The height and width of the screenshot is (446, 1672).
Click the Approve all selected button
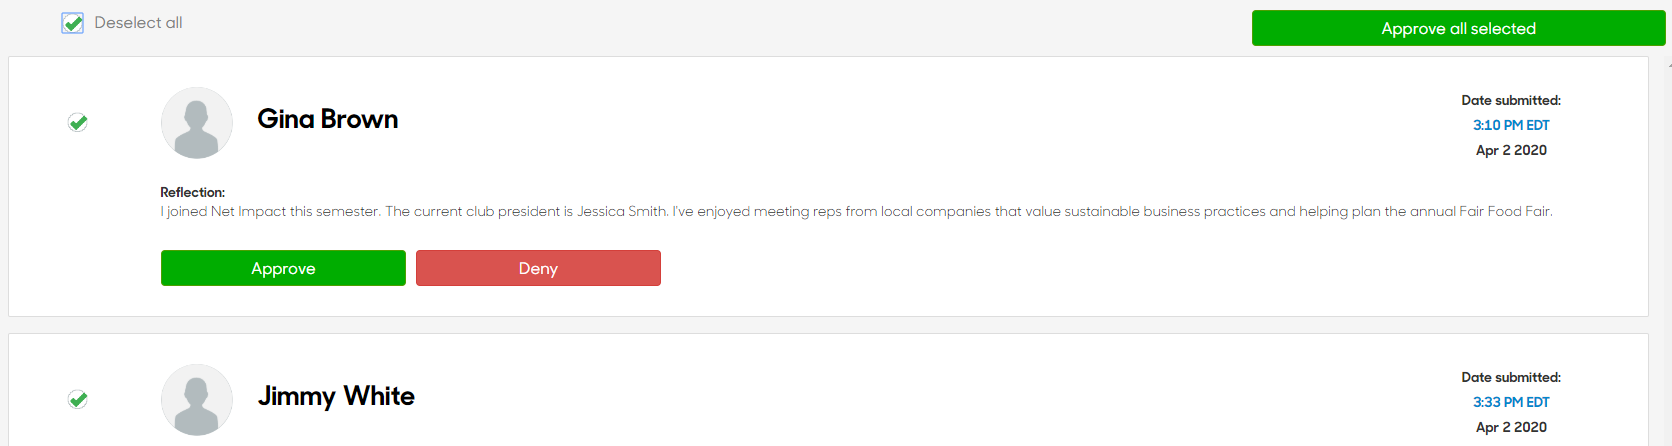[1458, 28]
